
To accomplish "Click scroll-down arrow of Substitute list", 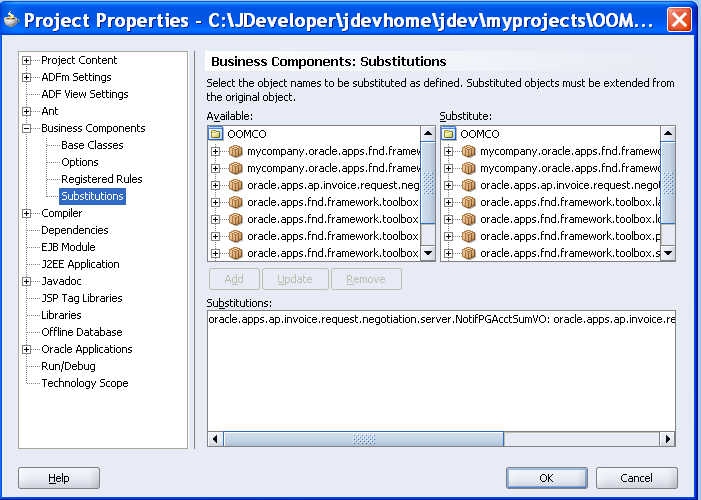I will 668,253.
